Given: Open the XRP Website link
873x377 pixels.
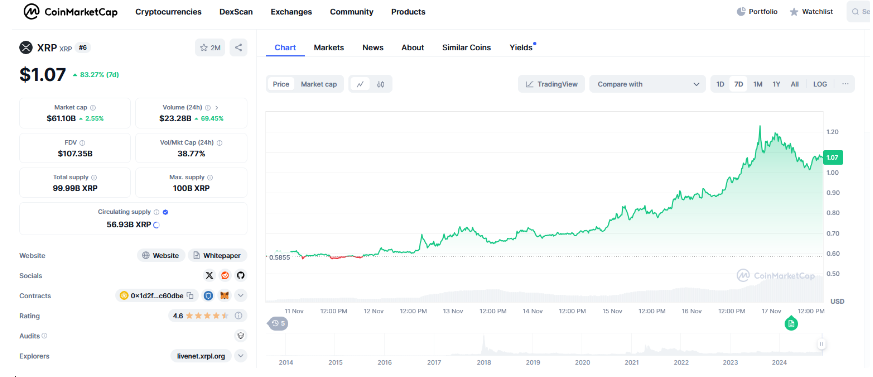Looking at the screenshot, I should pyautogui.click(x=161, y=256).
